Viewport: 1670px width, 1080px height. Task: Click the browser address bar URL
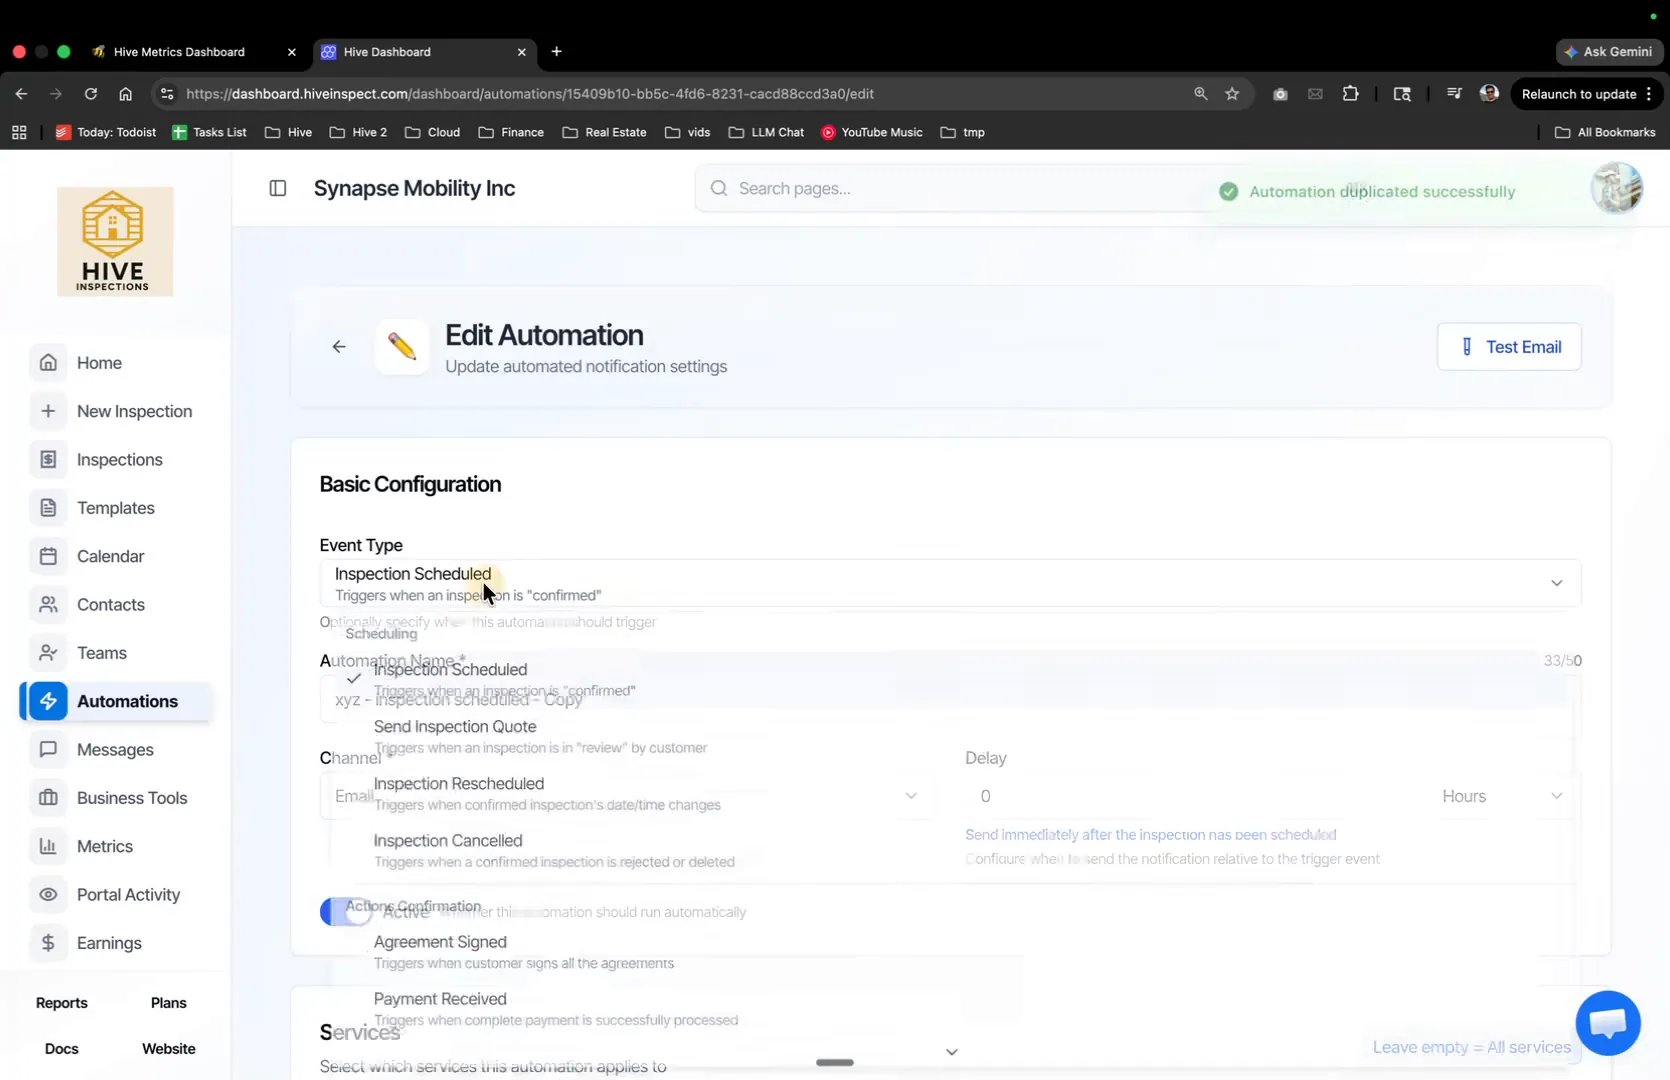(530, 94)
